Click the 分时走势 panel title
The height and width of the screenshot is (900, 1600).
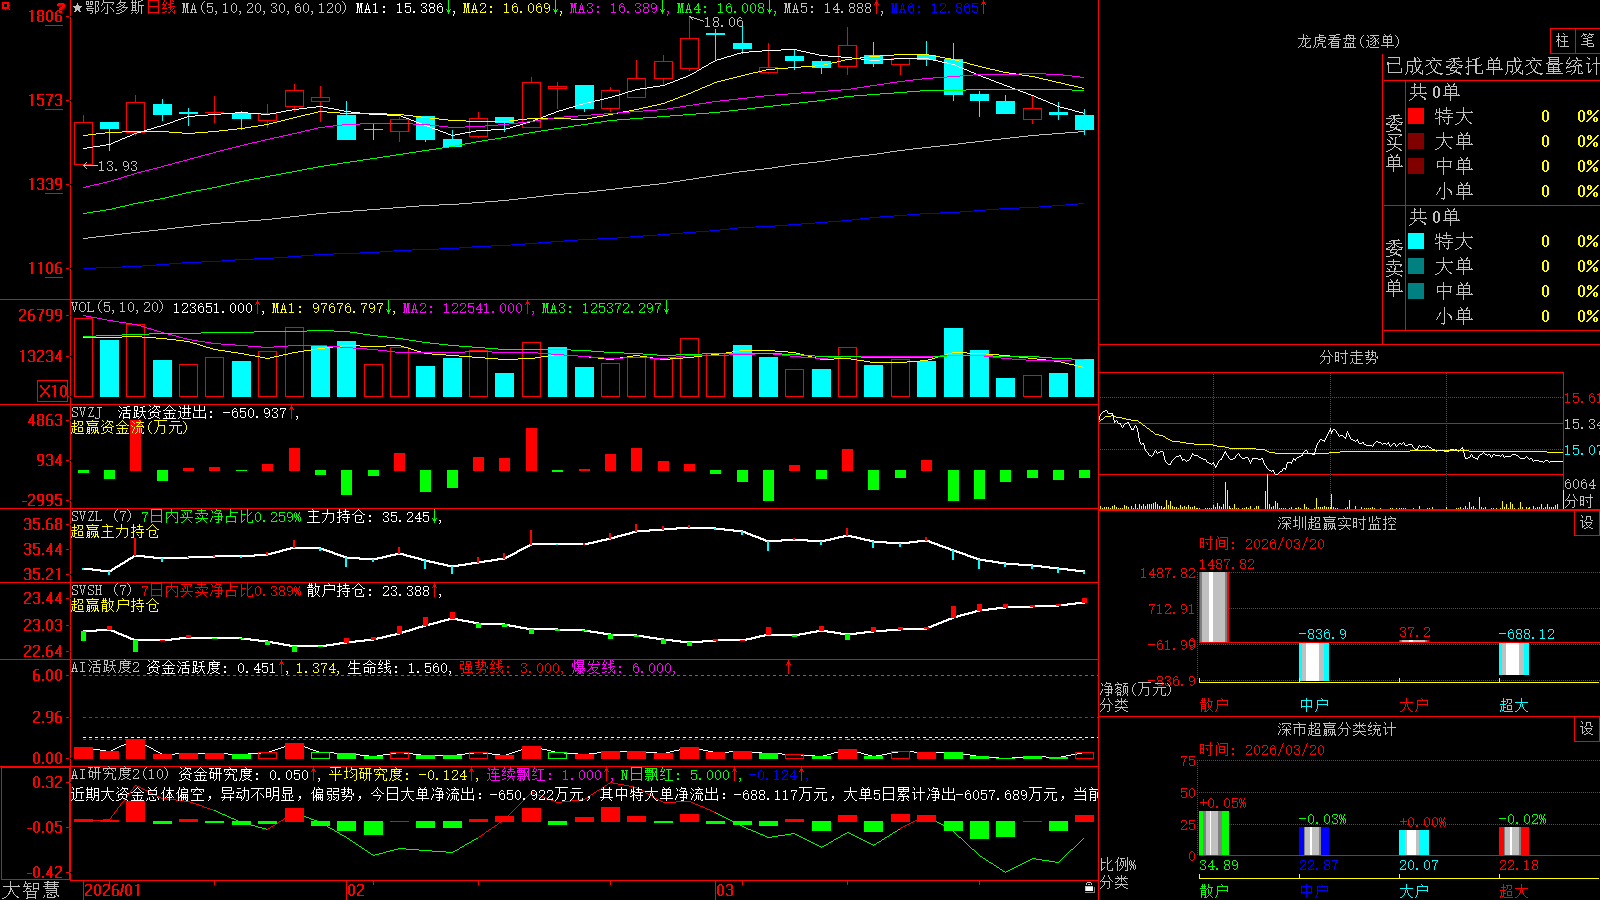[x=1349, y=357]
